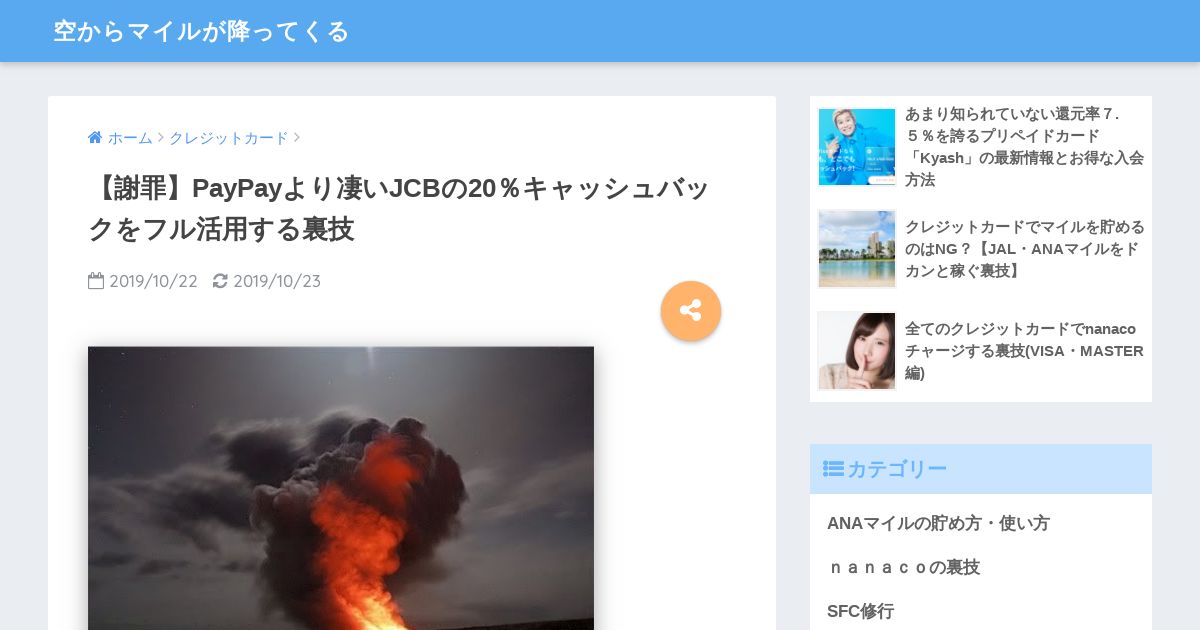Click the published date 2019/10/22
Screen dimensions: 1200x630
click(x=153, y=281)
